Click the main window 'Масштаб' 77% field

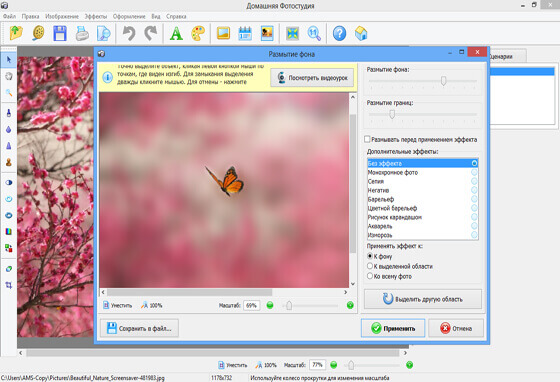pos(317,365)
